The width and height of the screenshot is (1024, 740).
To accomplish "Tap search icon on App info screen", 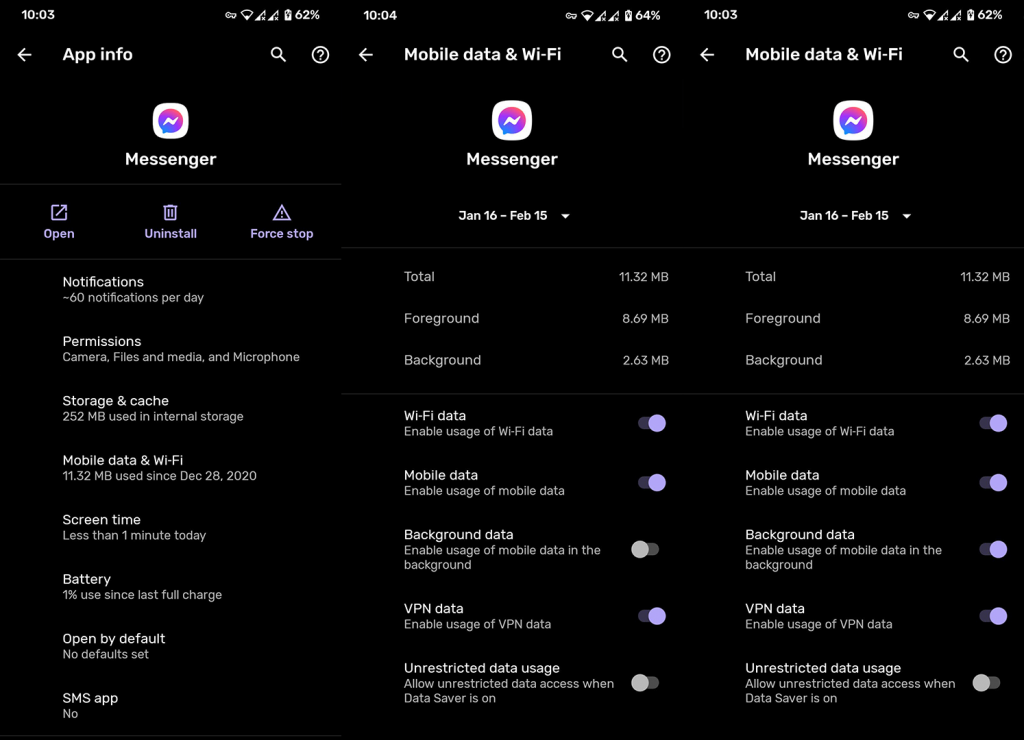I will (x=278, y=55).
